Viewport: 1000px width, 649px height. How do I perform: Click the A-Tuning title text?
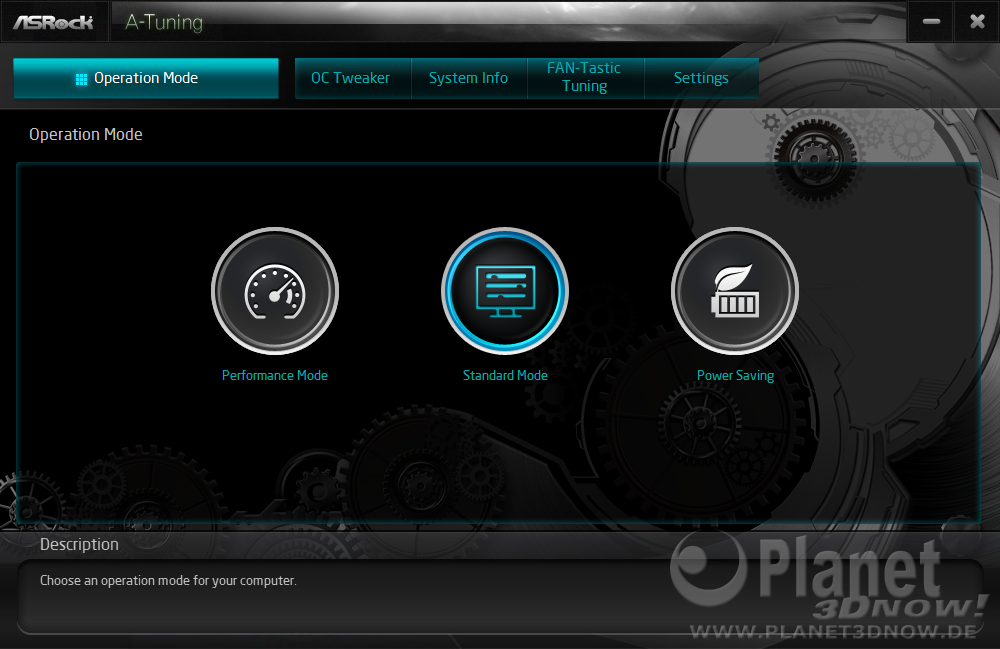pos(164,22)
